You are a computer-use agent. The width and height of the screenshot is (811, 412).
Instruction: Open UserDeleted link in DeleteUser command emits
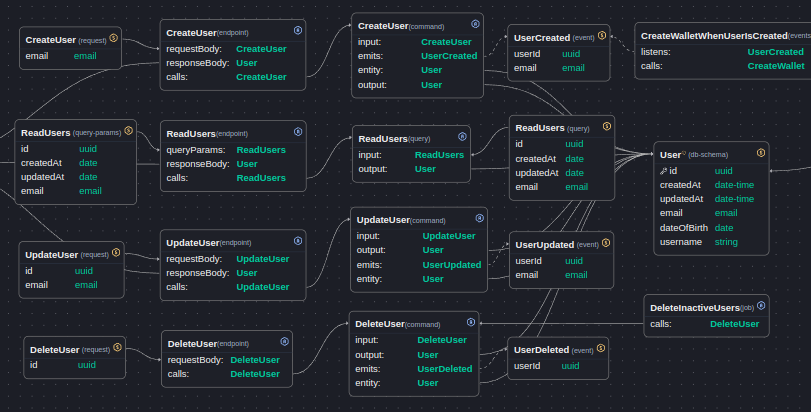click(444, 369)
